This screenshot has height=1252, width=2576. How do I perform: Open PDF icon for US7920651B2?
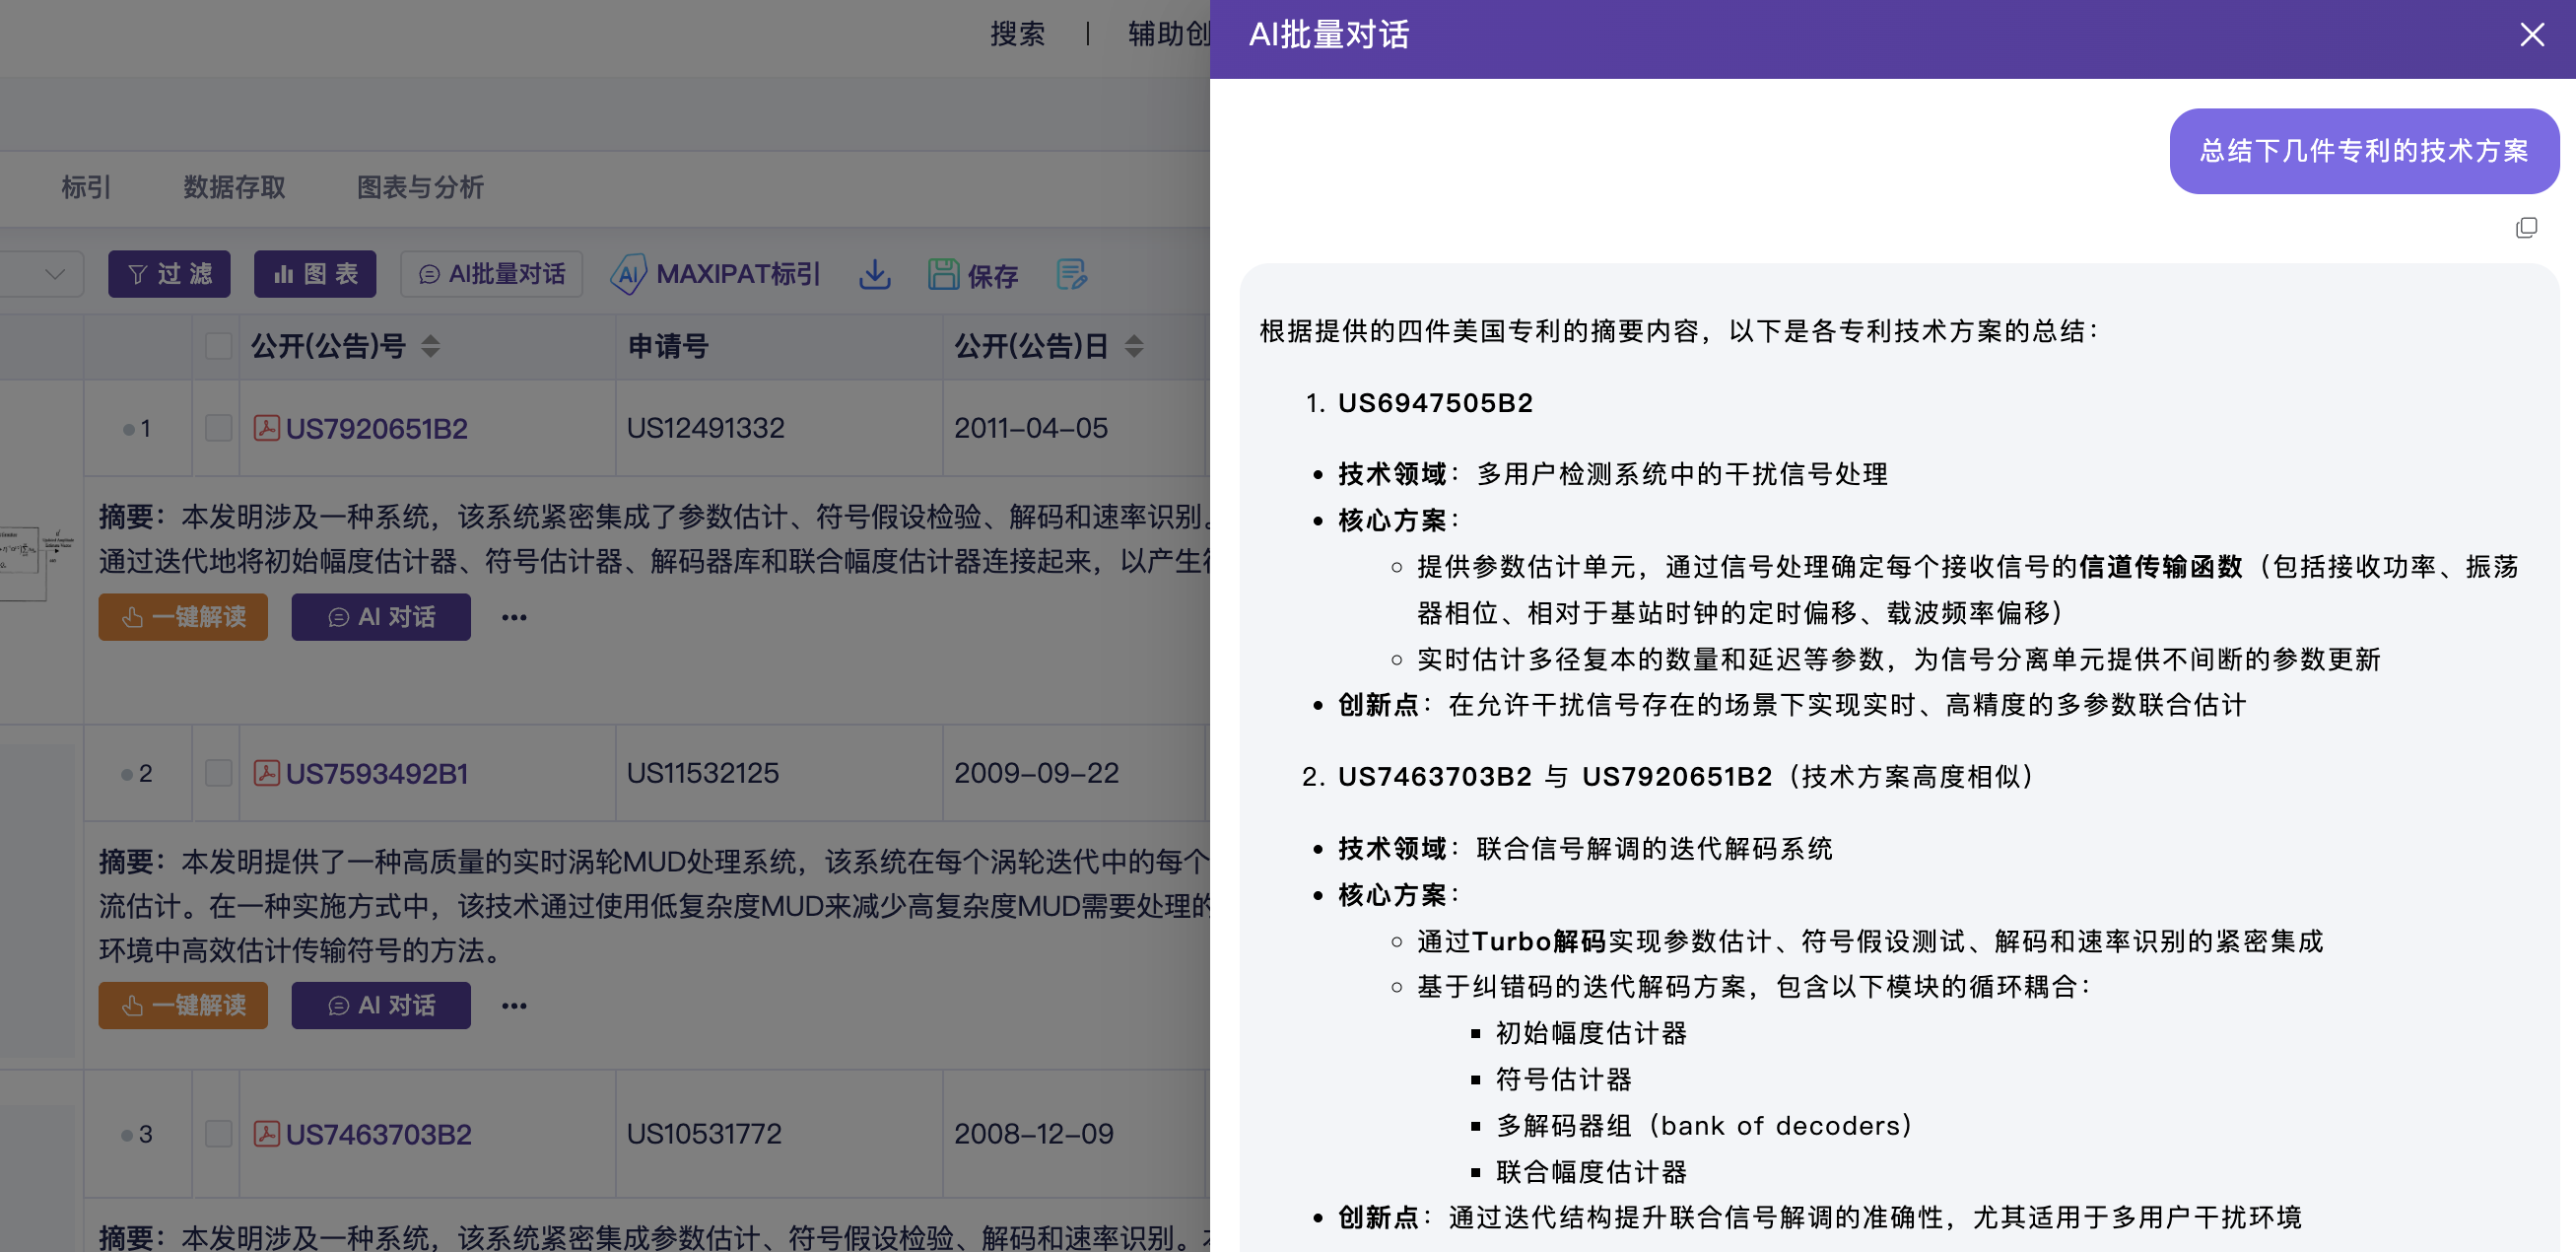pos(266,428)
